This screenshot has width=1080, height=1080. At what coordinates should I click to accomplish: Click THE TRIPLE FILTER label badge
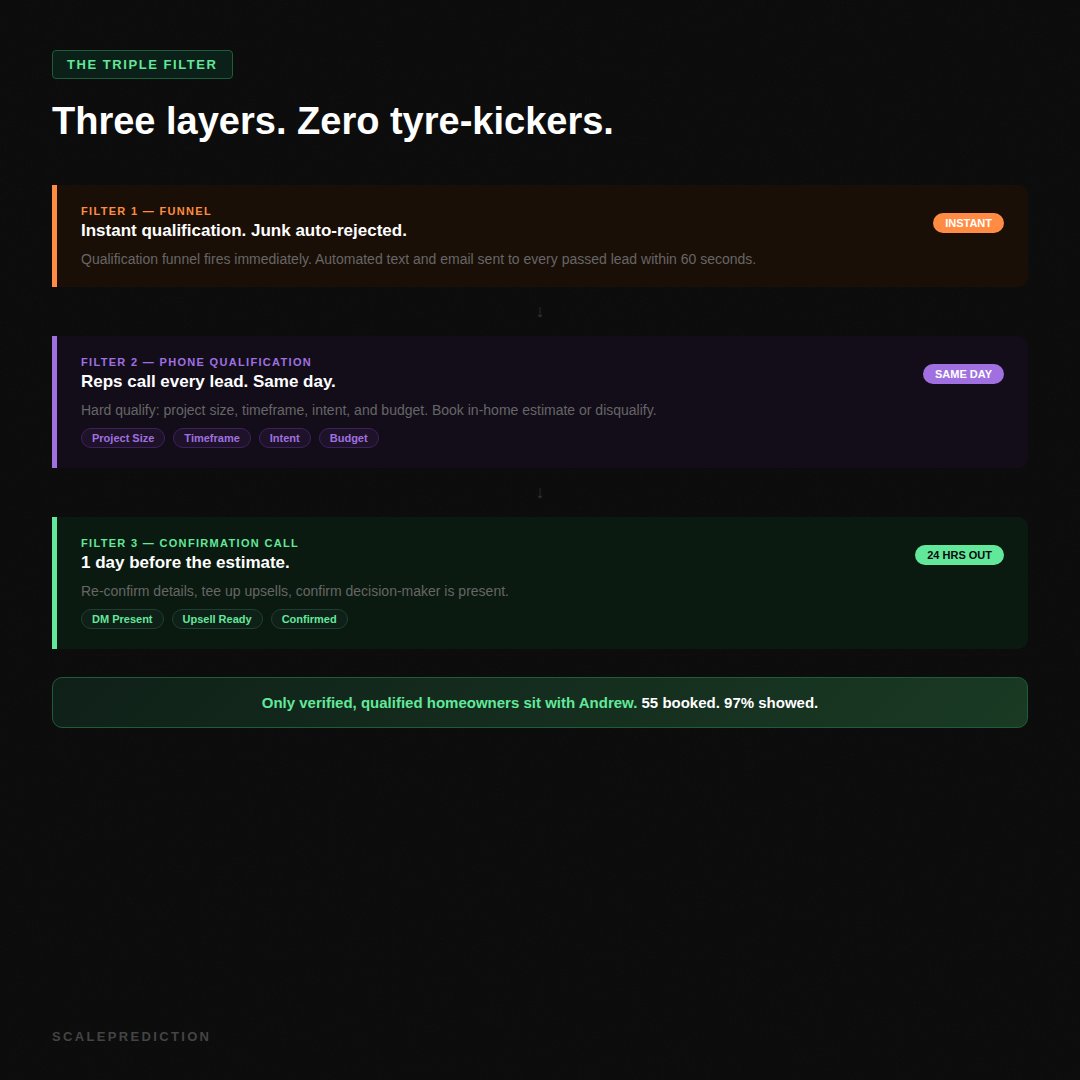142,65
